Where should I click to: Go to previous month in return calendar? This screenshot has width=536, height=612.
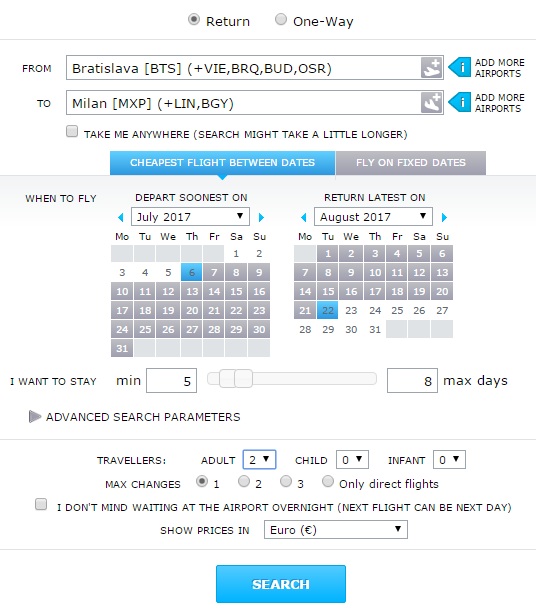pos(303,217)
